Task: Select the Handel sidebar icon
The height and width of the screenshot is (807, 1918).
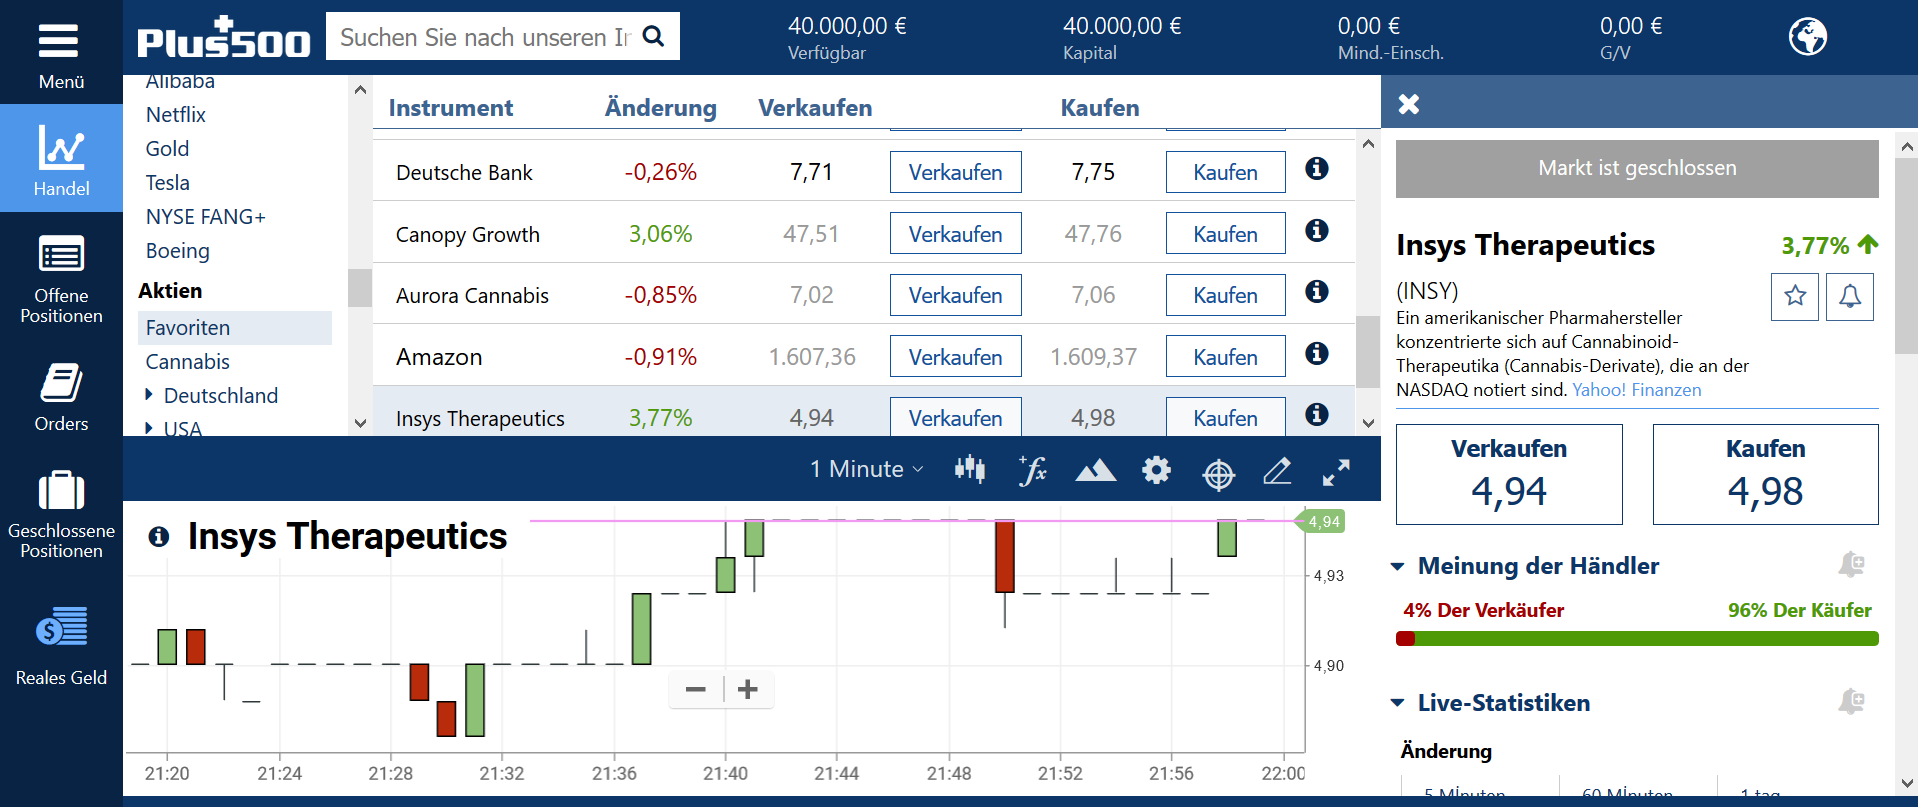Action: pos(61,159)
